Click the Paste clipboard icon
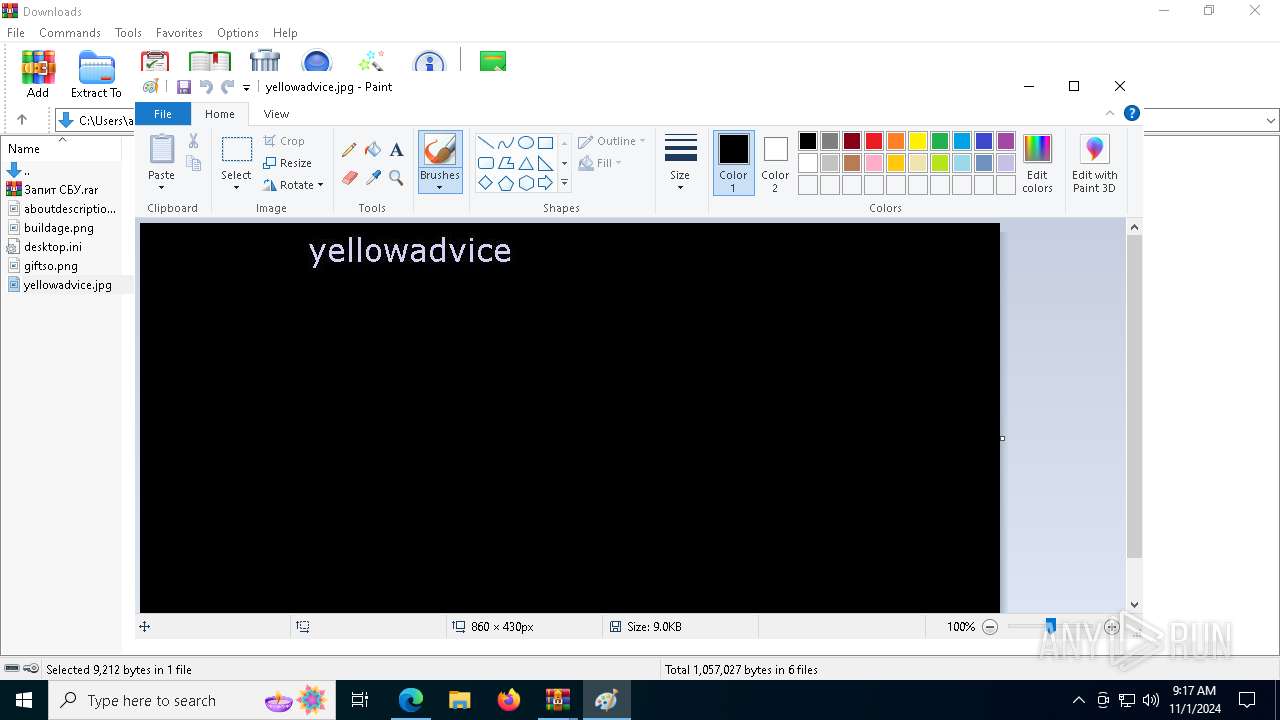The width and height of the screenshot is (1280, 720). pyautogui.click(x=161, y=149)
